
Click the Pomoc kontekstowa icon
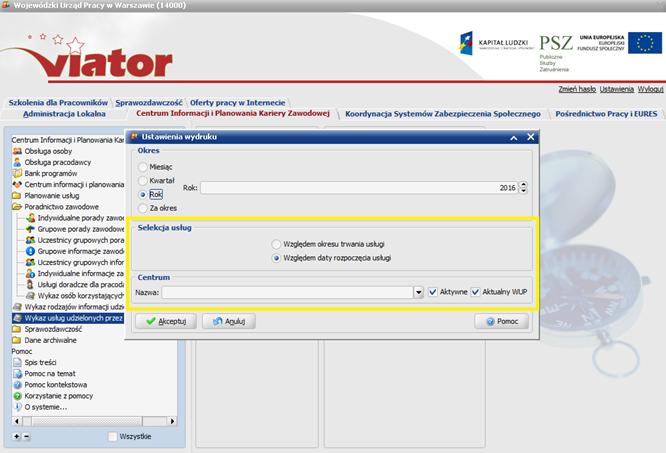tap(17, 385)
